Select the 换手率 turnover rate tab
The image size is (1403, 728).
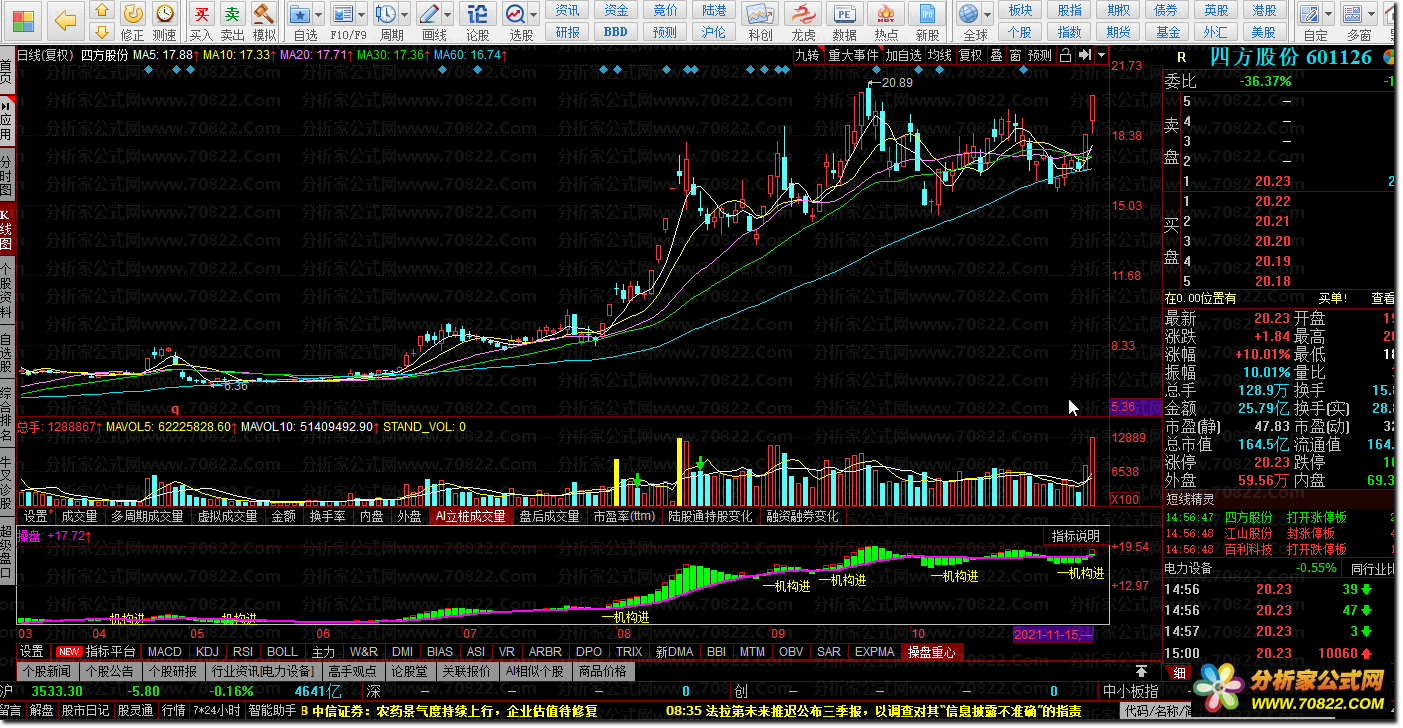[328, 517]
